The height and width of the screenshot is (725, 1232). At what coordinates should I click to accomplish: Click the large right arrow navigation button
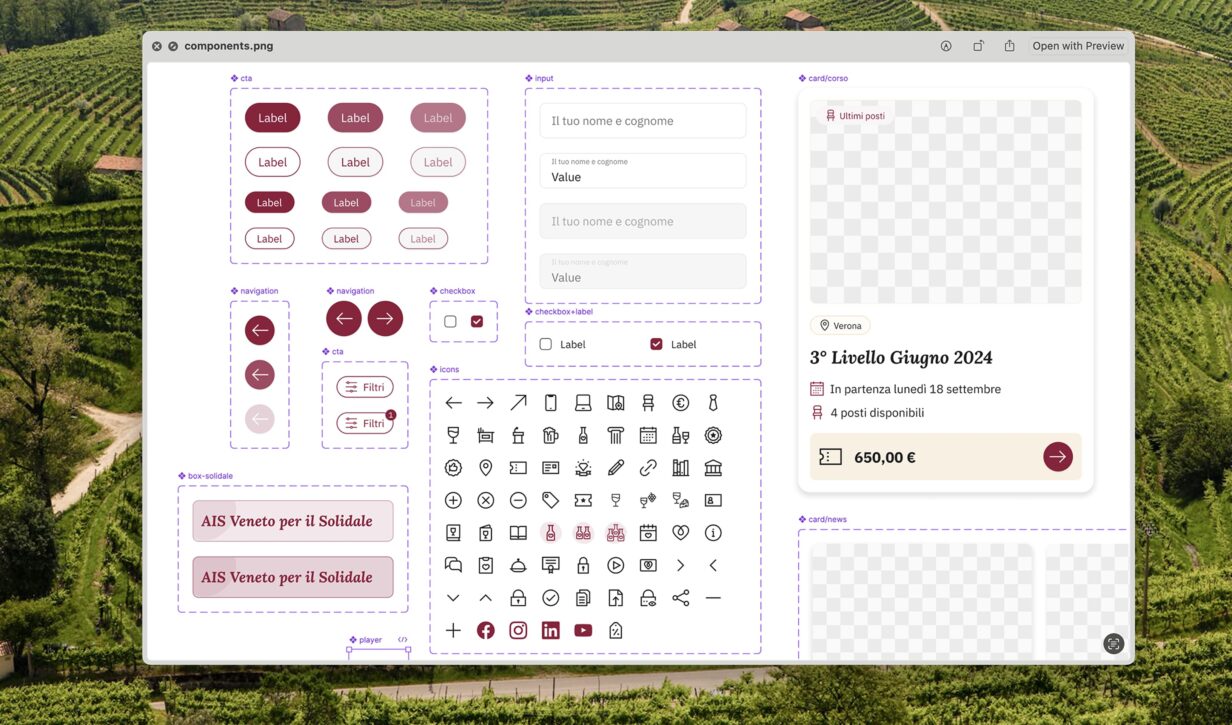[385, 318]
